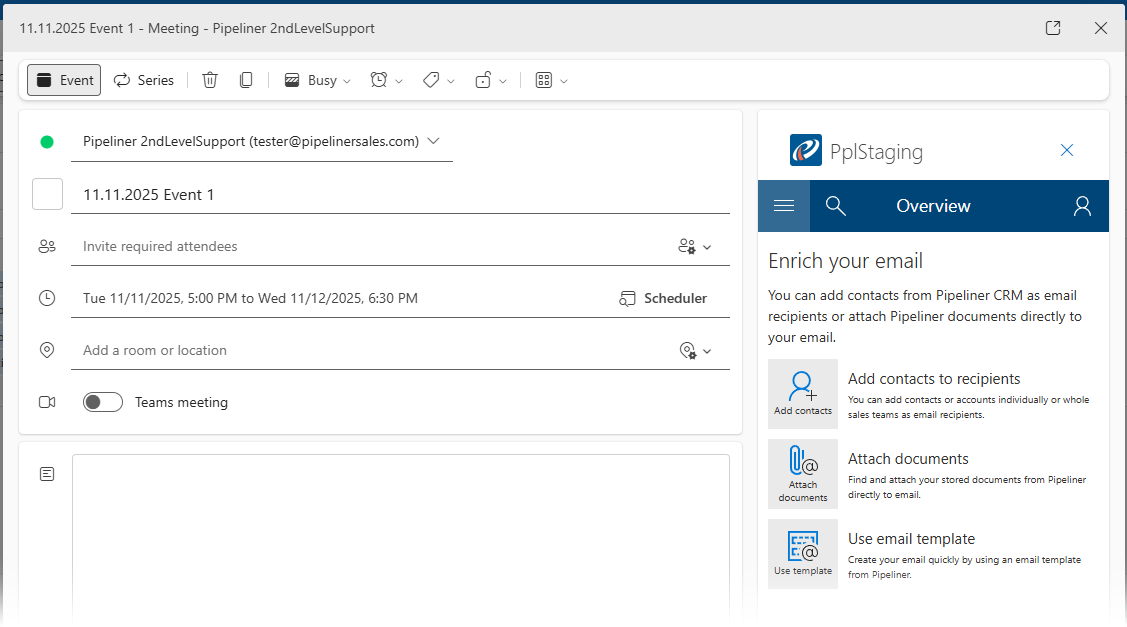Screen dimensions: 1127x627
Task: Open the Scheduler view
Action: pos(664,298)
